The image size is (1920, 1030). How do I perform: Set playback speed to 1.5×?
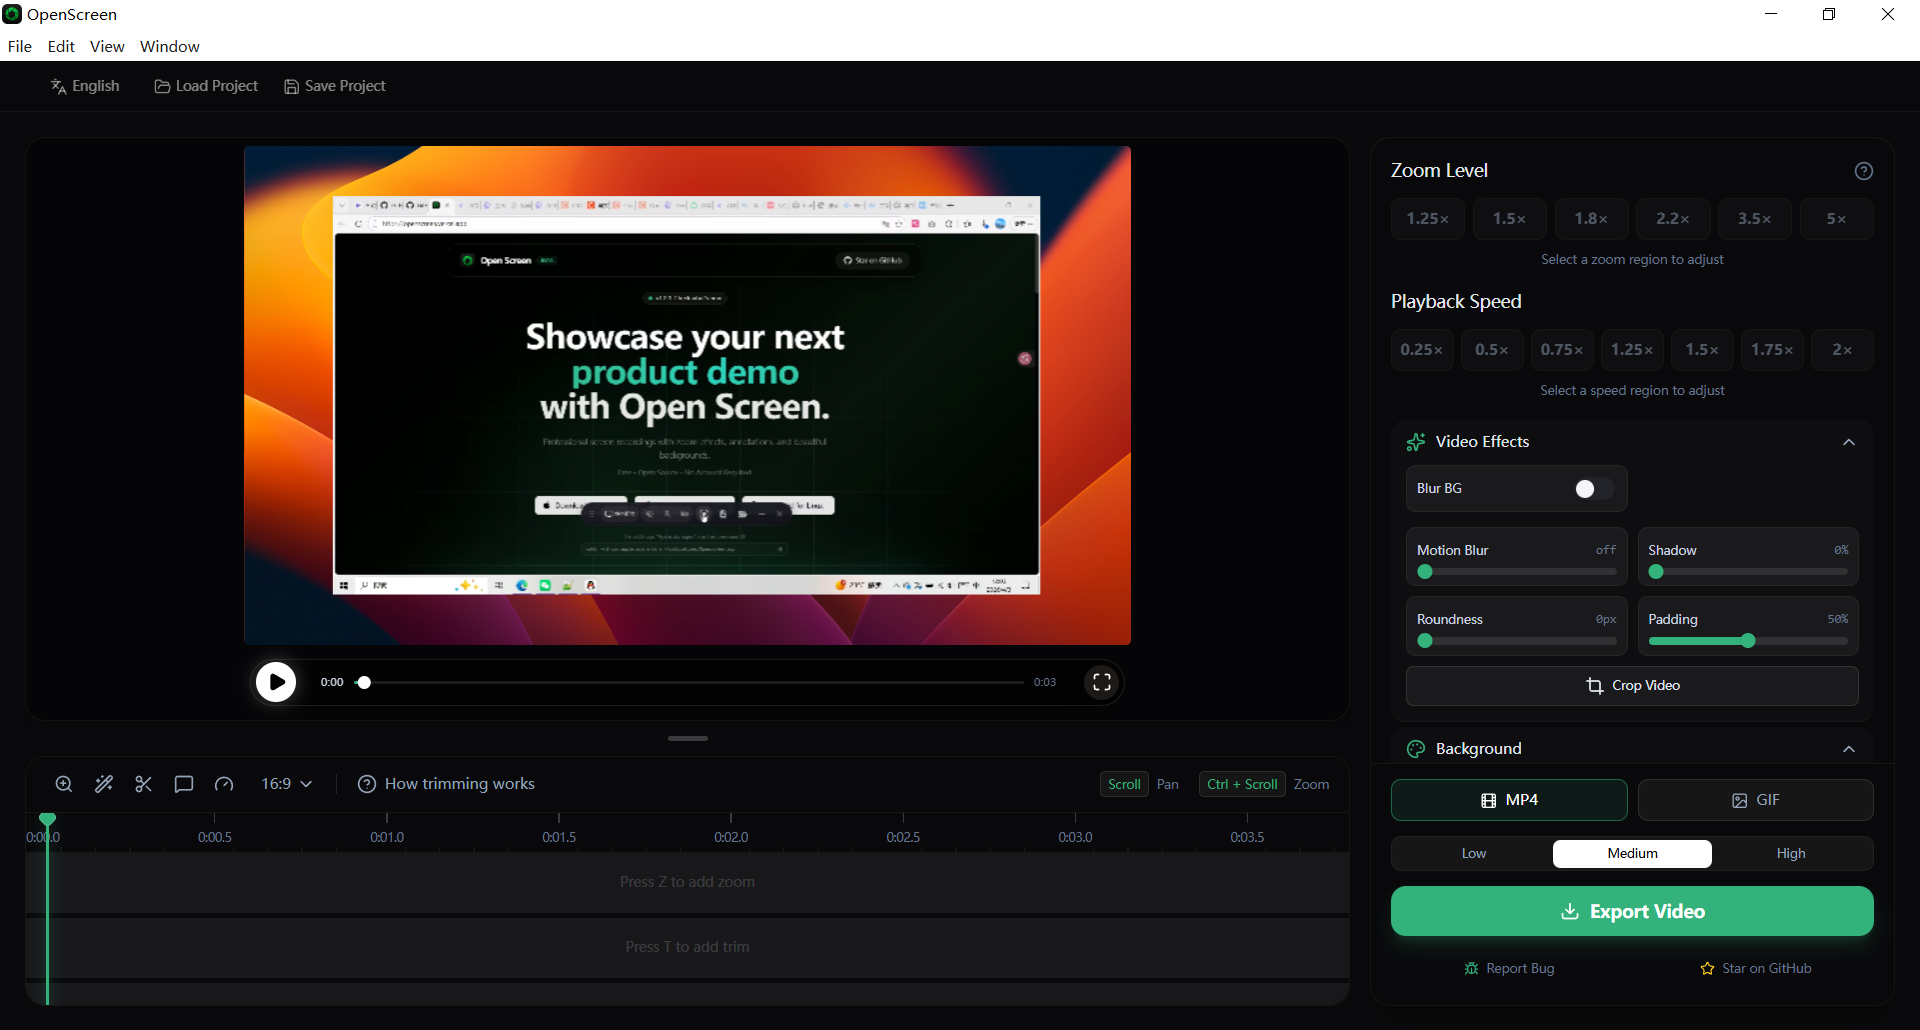(x=1702, y=350)
